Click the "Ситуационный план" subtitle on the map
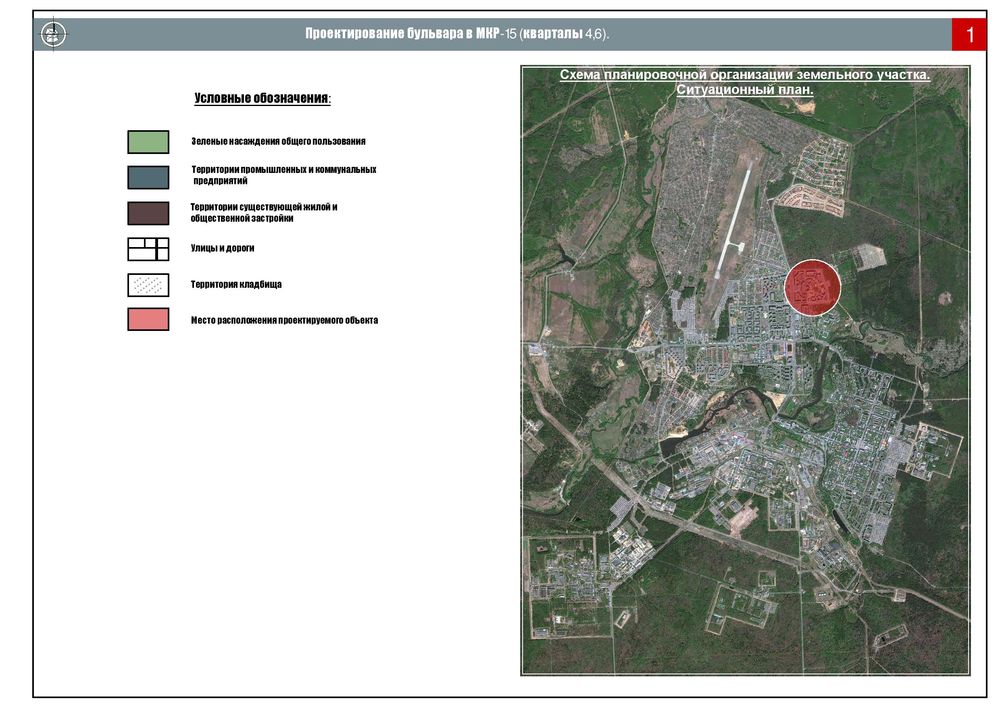 click(x=744, y=90)
